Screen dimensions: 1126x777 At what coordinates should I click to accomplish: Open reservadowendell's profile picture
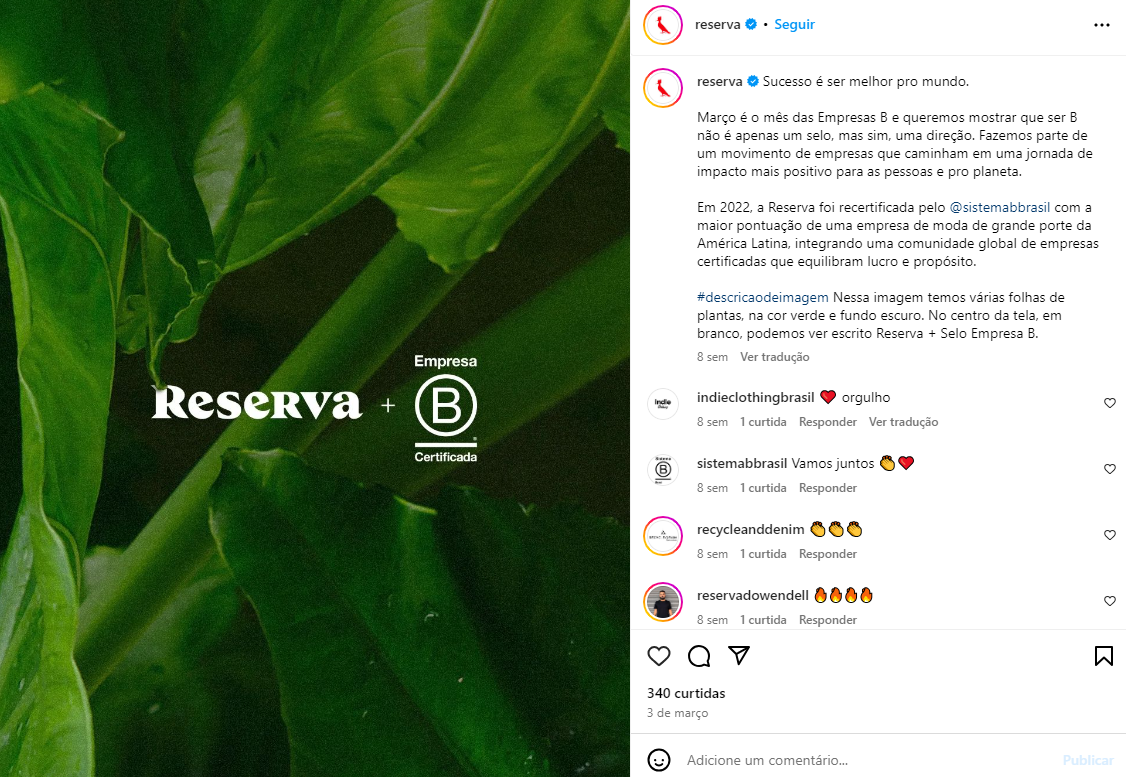[x=663, y=602]
